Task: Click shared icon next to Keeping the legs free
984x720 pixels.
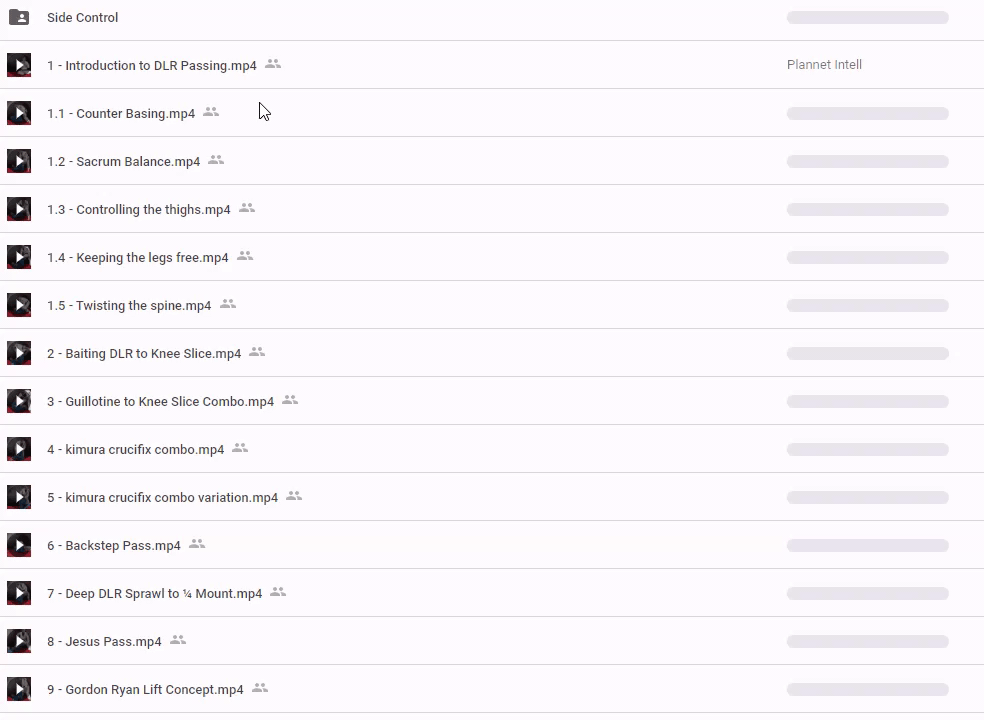Action: coord(245,256)
